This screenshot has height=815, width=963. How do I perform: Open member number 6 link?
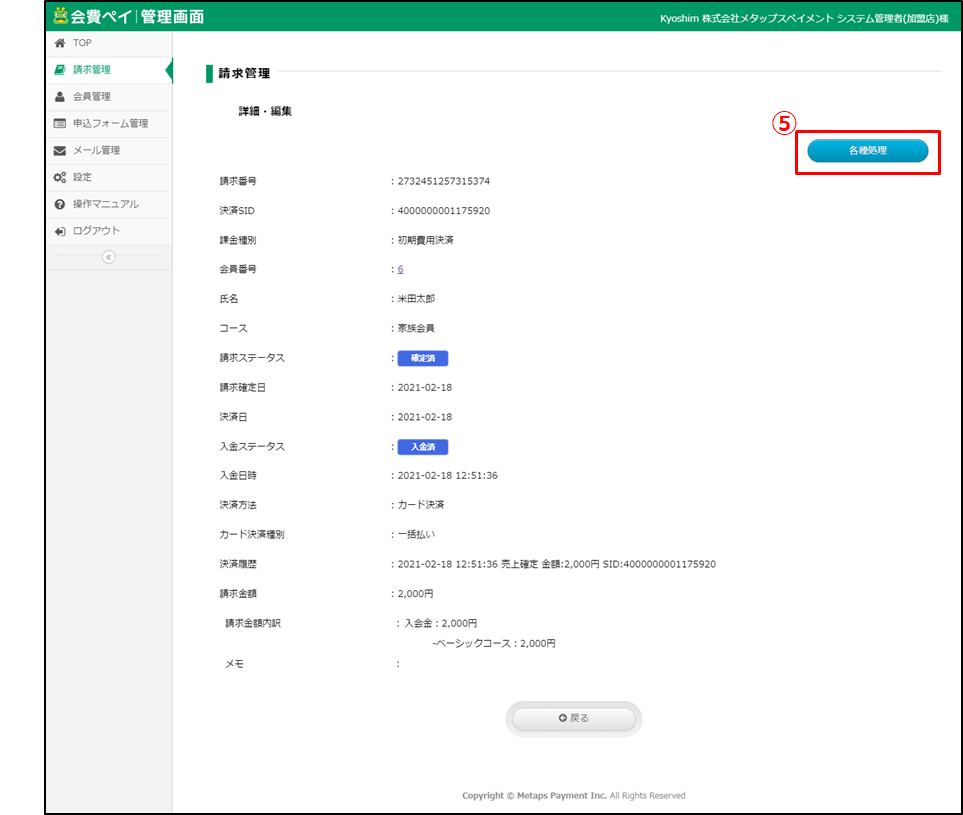click(400, 269)
